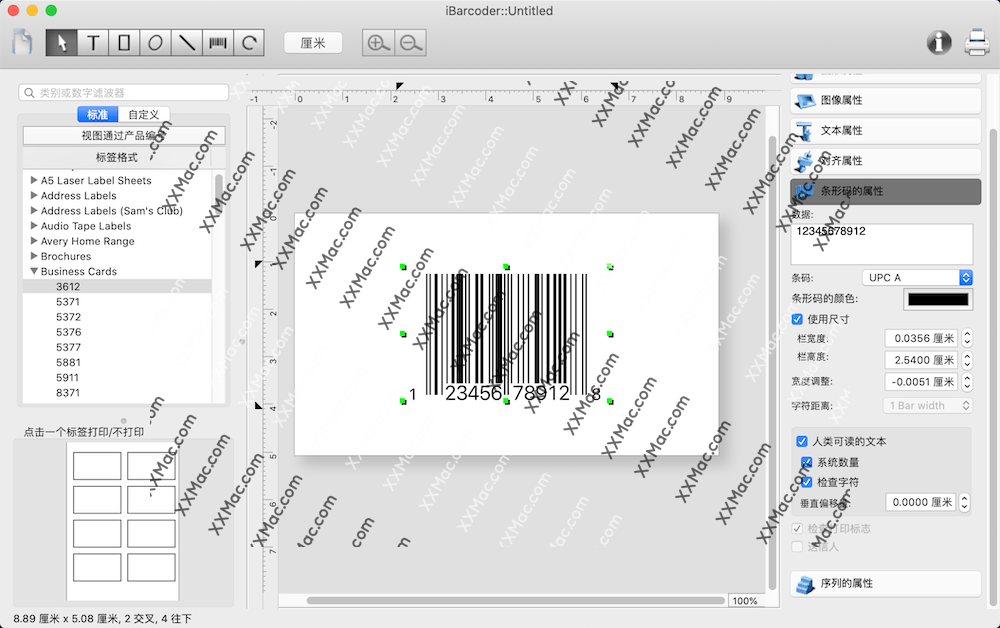Collapse the Business Cards category
Image resolution: width=1000 pixels, height=628 pixels.
pos(33,271)
